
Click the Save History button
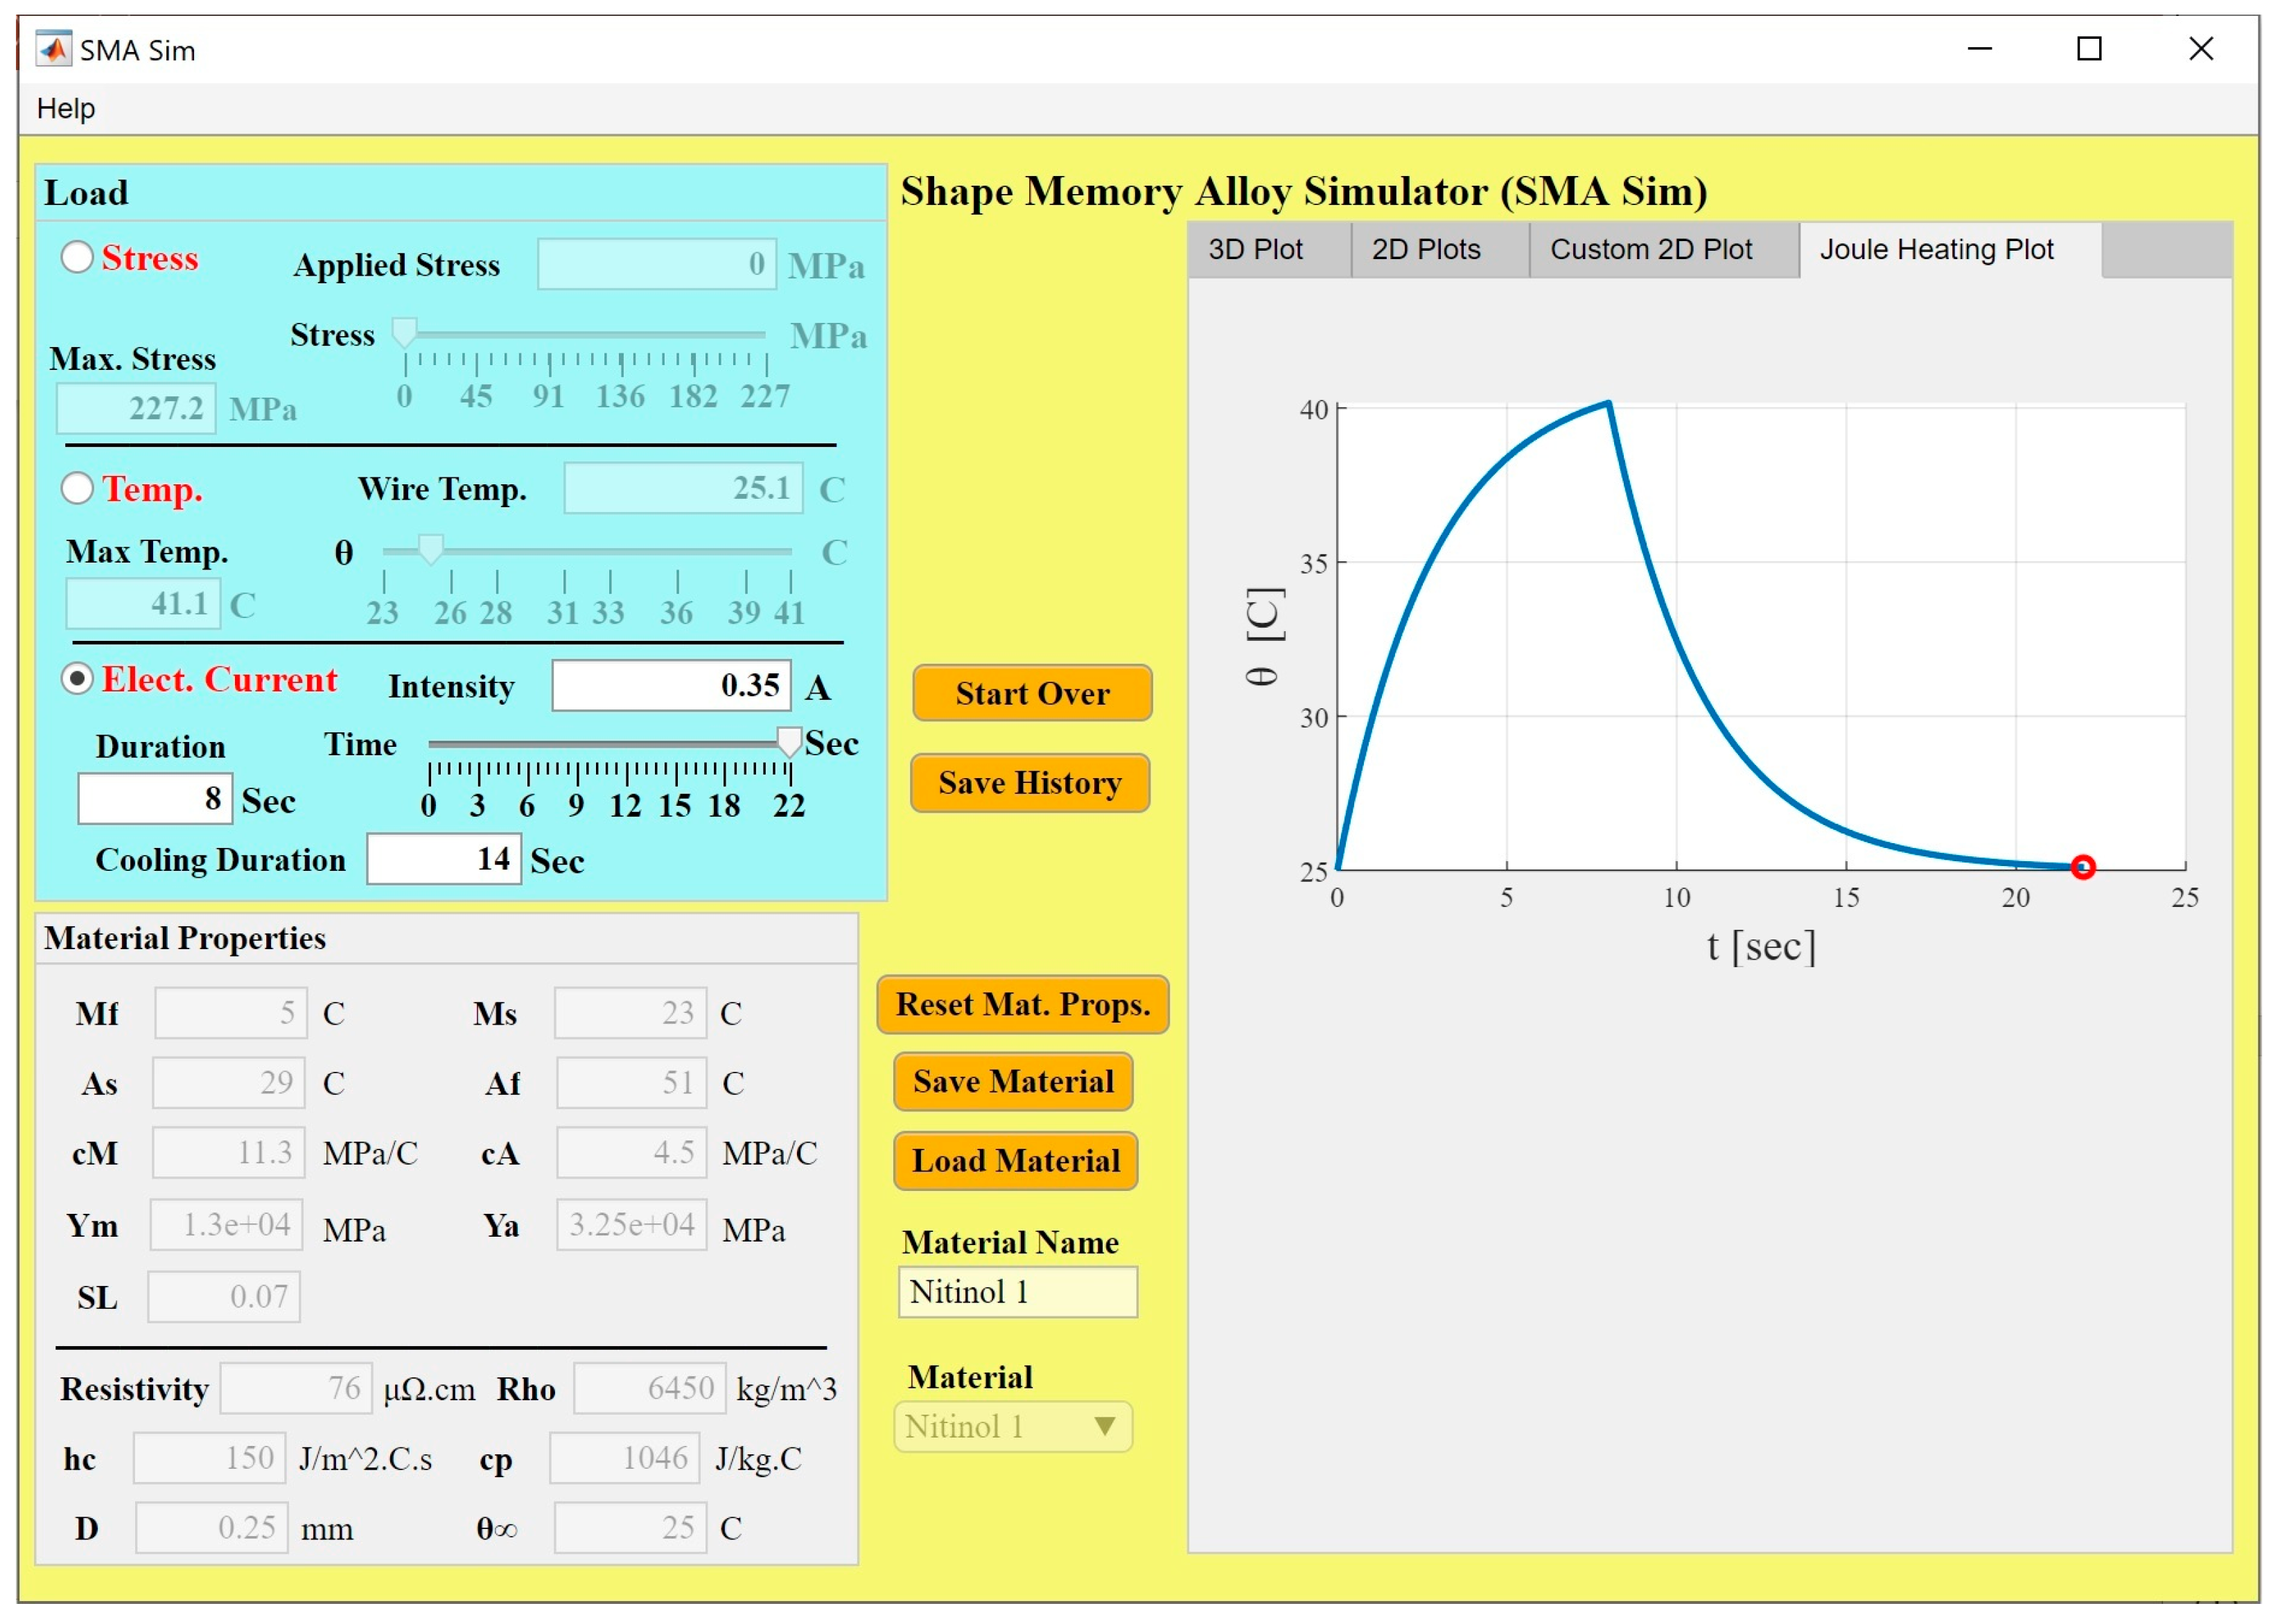tap(1030, 783)
